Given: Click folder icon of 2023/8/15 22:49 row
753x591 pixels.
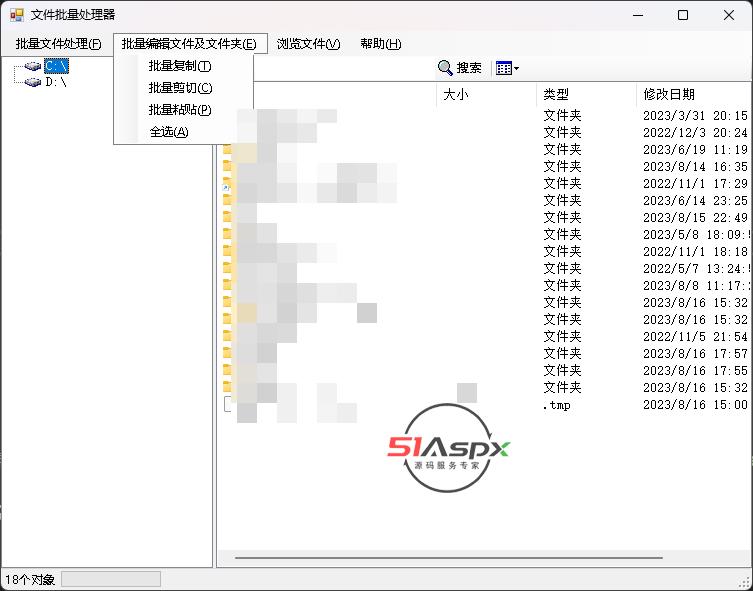Looking at the screenshot, I should (x=227, y=217).
